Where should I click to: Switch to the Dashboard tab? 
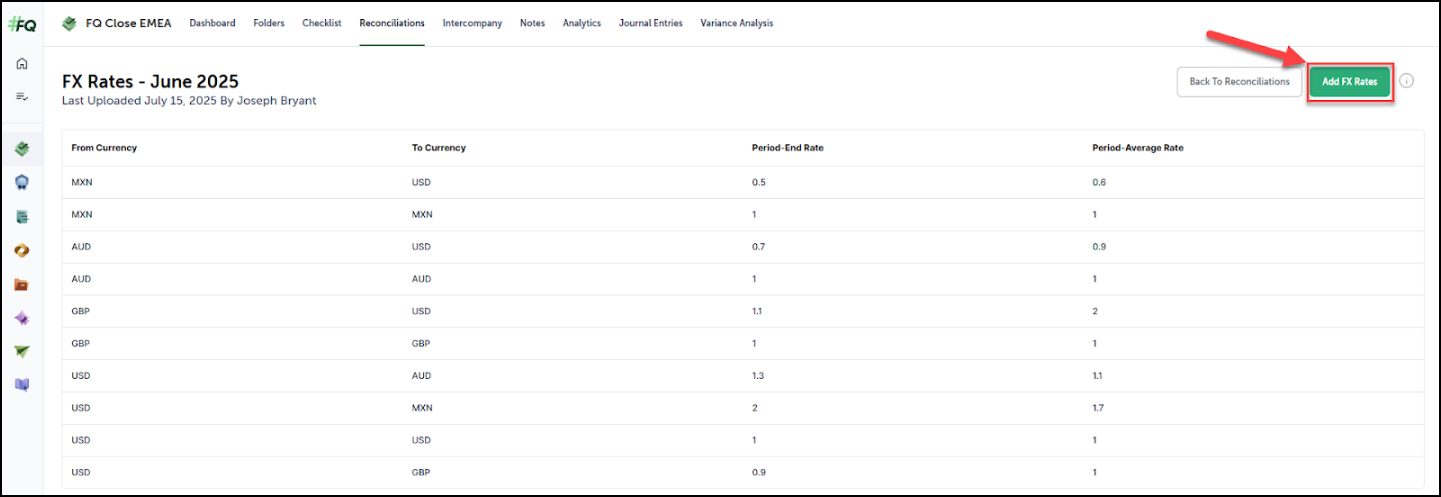pyautogui.click(x=212, y=23)
